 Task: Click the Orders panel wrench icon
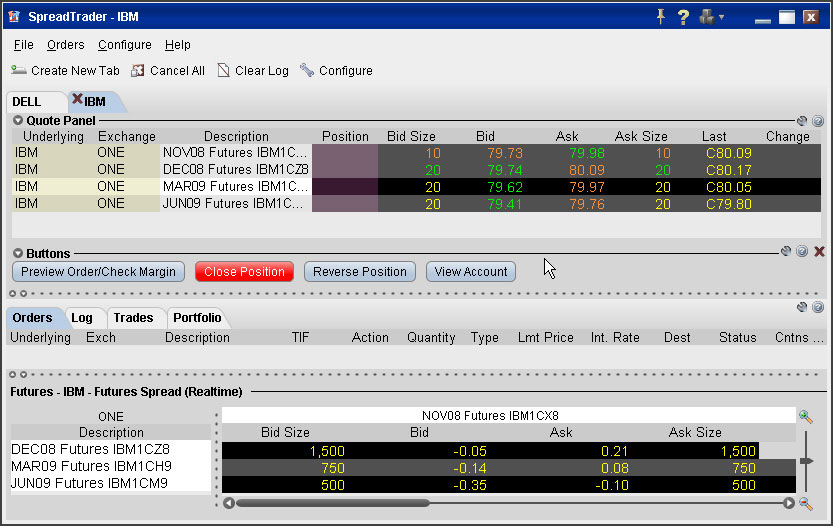click(x=802, y=307)
